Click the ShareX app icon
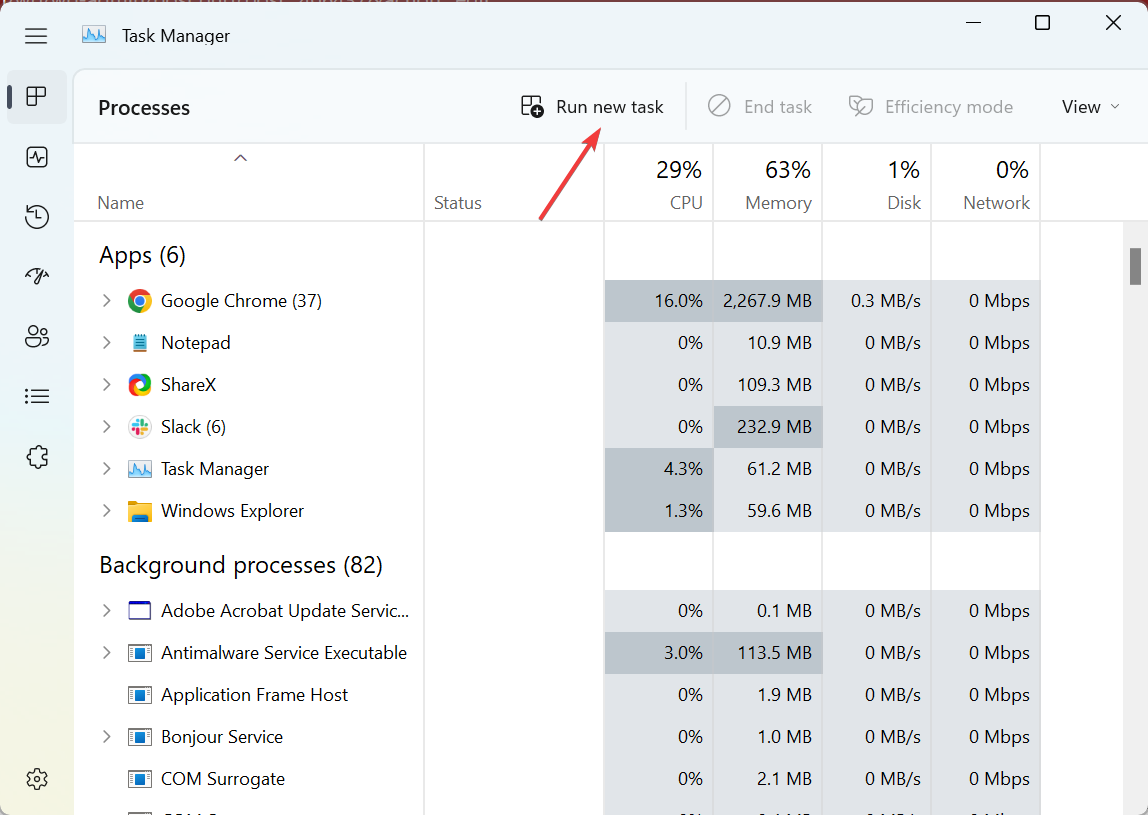The image size is (1148, 815). [x=140, y=384]
